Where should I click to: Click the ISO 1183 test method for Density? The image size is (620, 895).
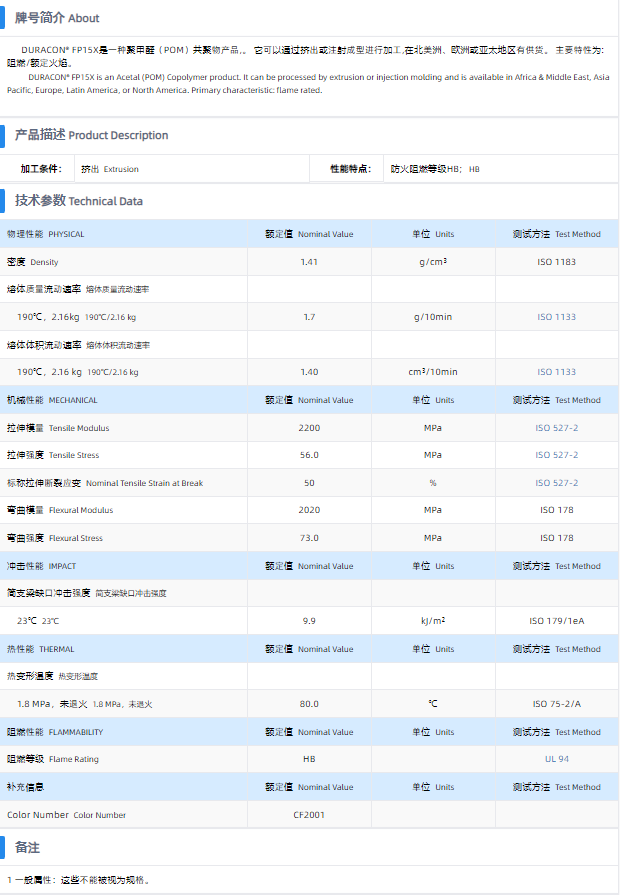[556, 262]
